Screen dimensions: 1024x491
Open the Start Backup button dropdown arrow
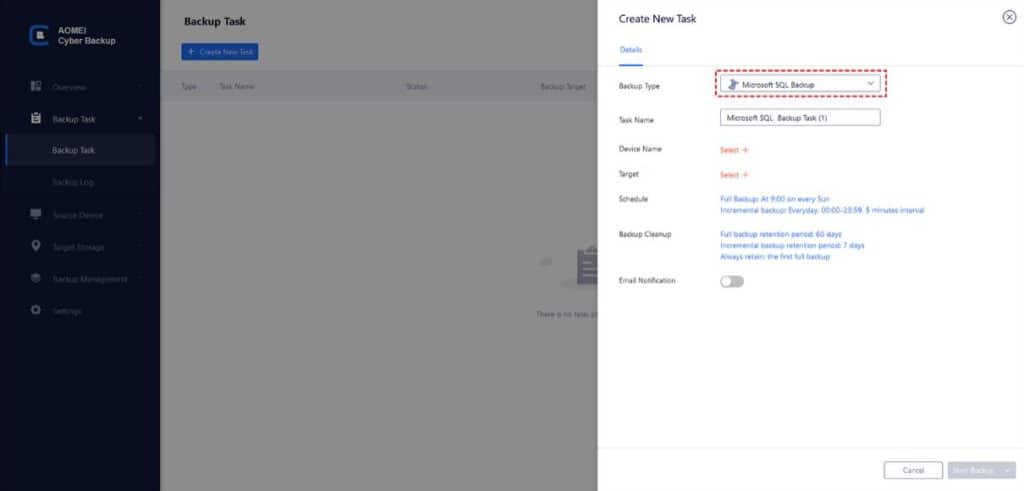click(1007, 470)
